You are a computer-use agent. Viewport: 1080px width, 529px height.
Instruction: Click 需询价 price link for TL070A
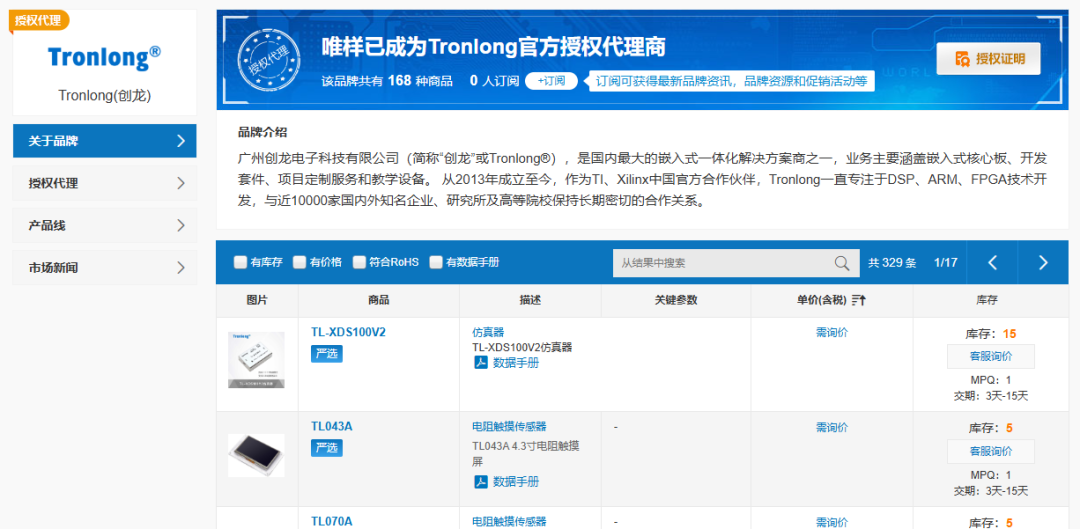pos(831,521)
